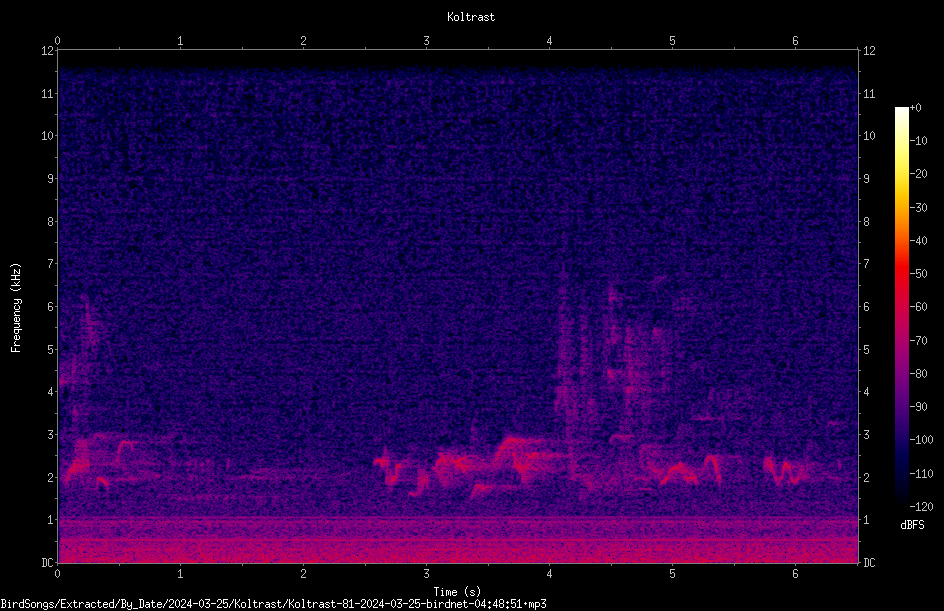944x611 pixels.
Task: Click the file path text at bottom
Action: point(273,604)
